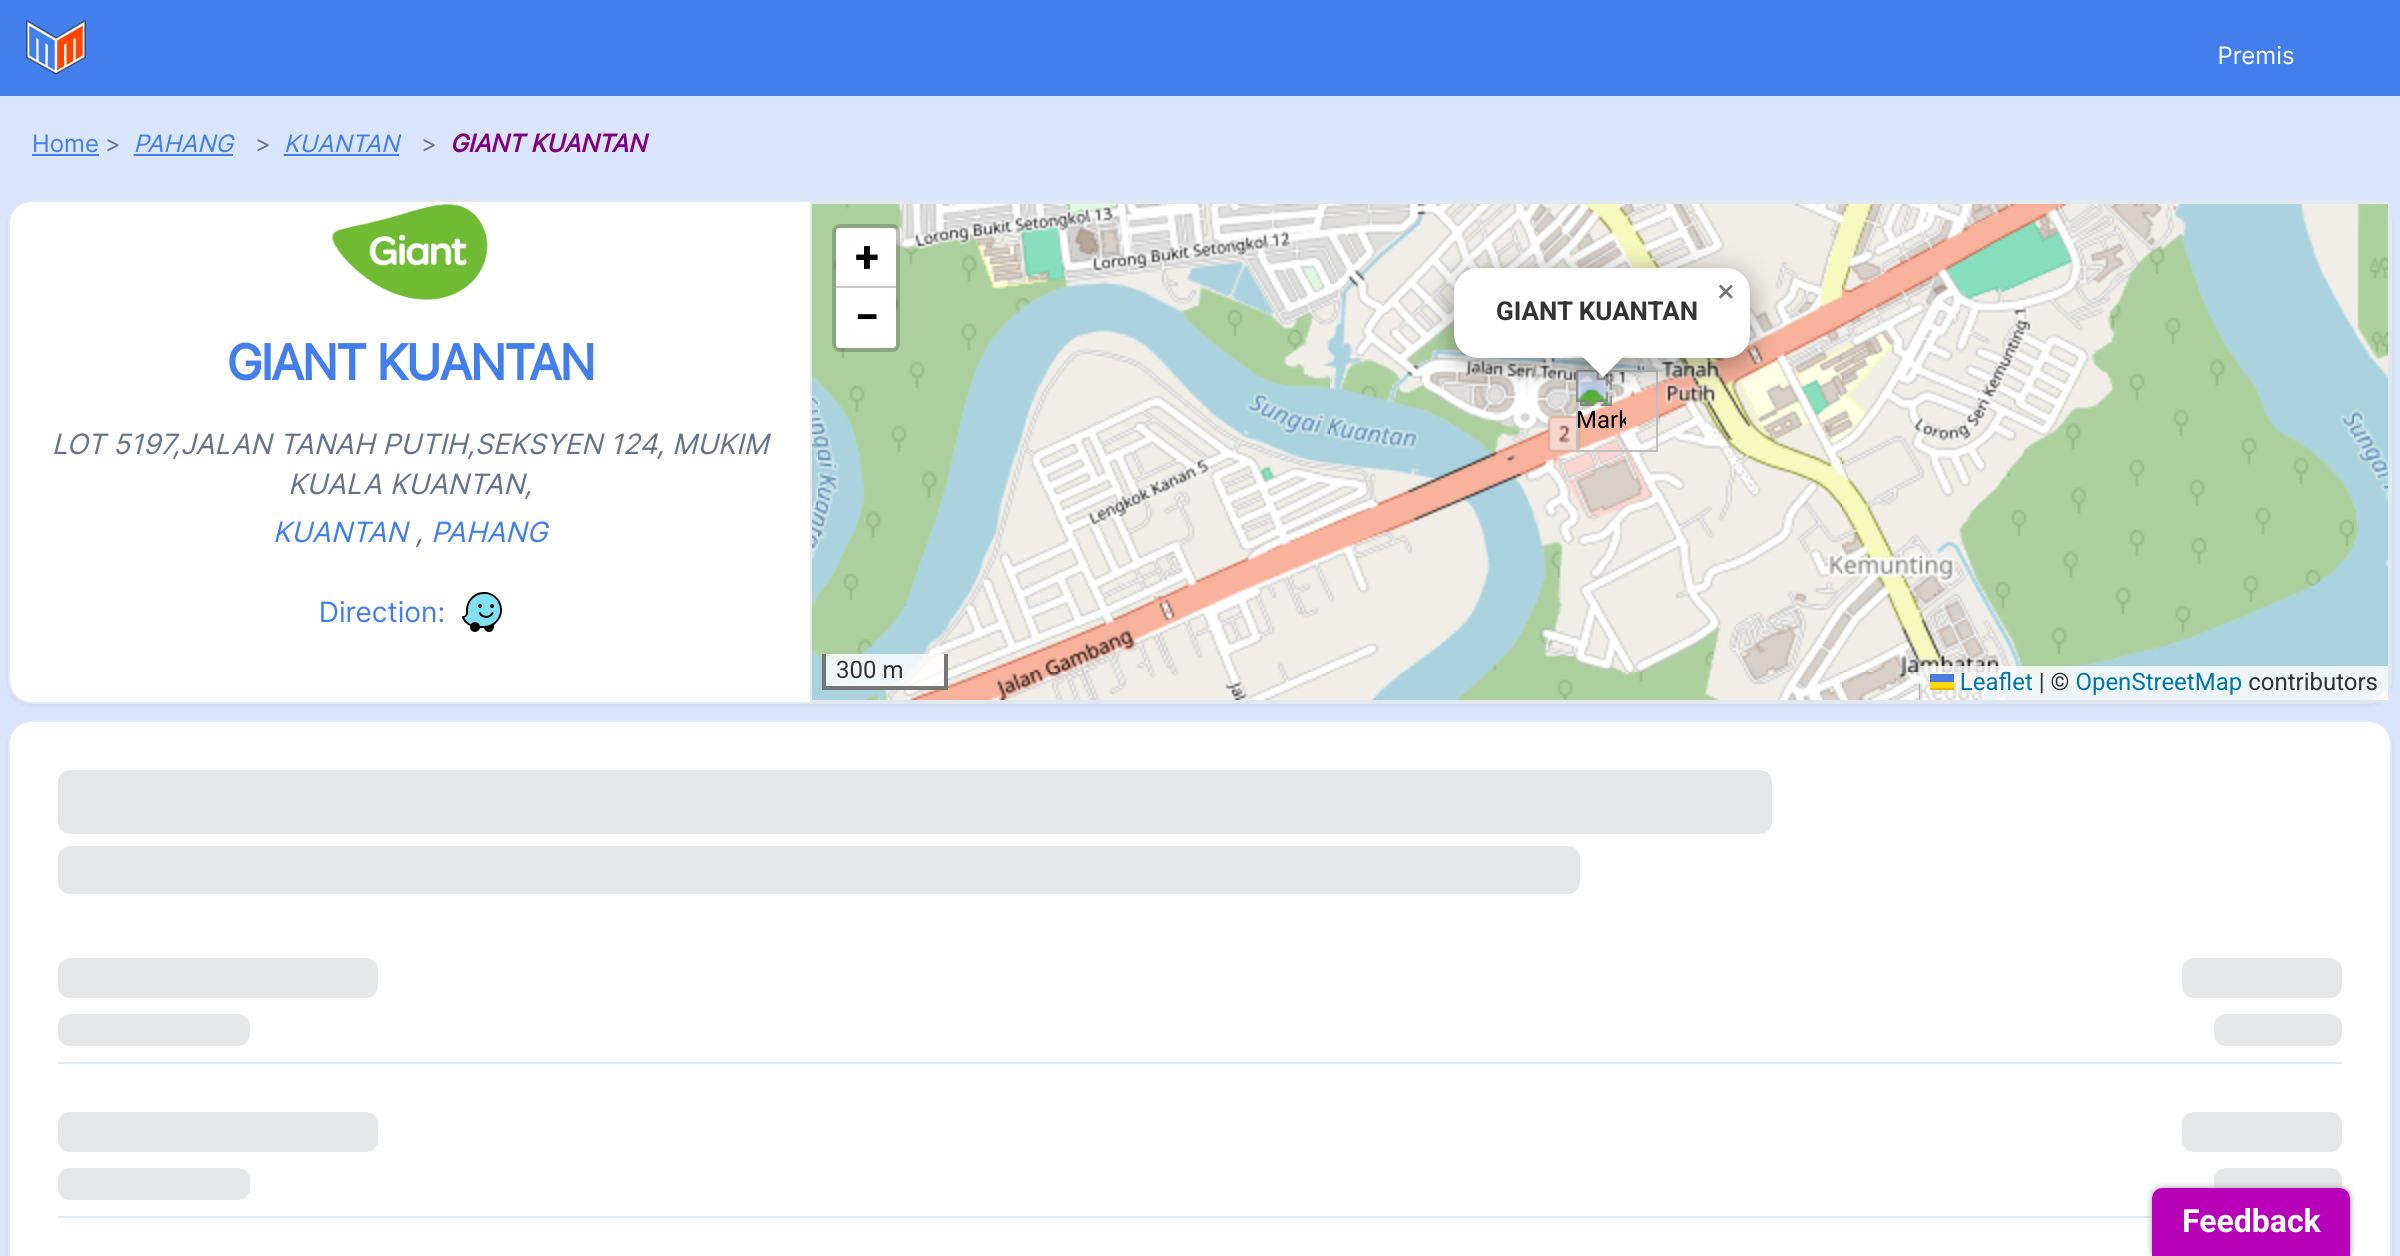Open the Leaflet attribution link
Image resolution: width=2400 pixels, height=1256 pixels.
[1995, 682]
